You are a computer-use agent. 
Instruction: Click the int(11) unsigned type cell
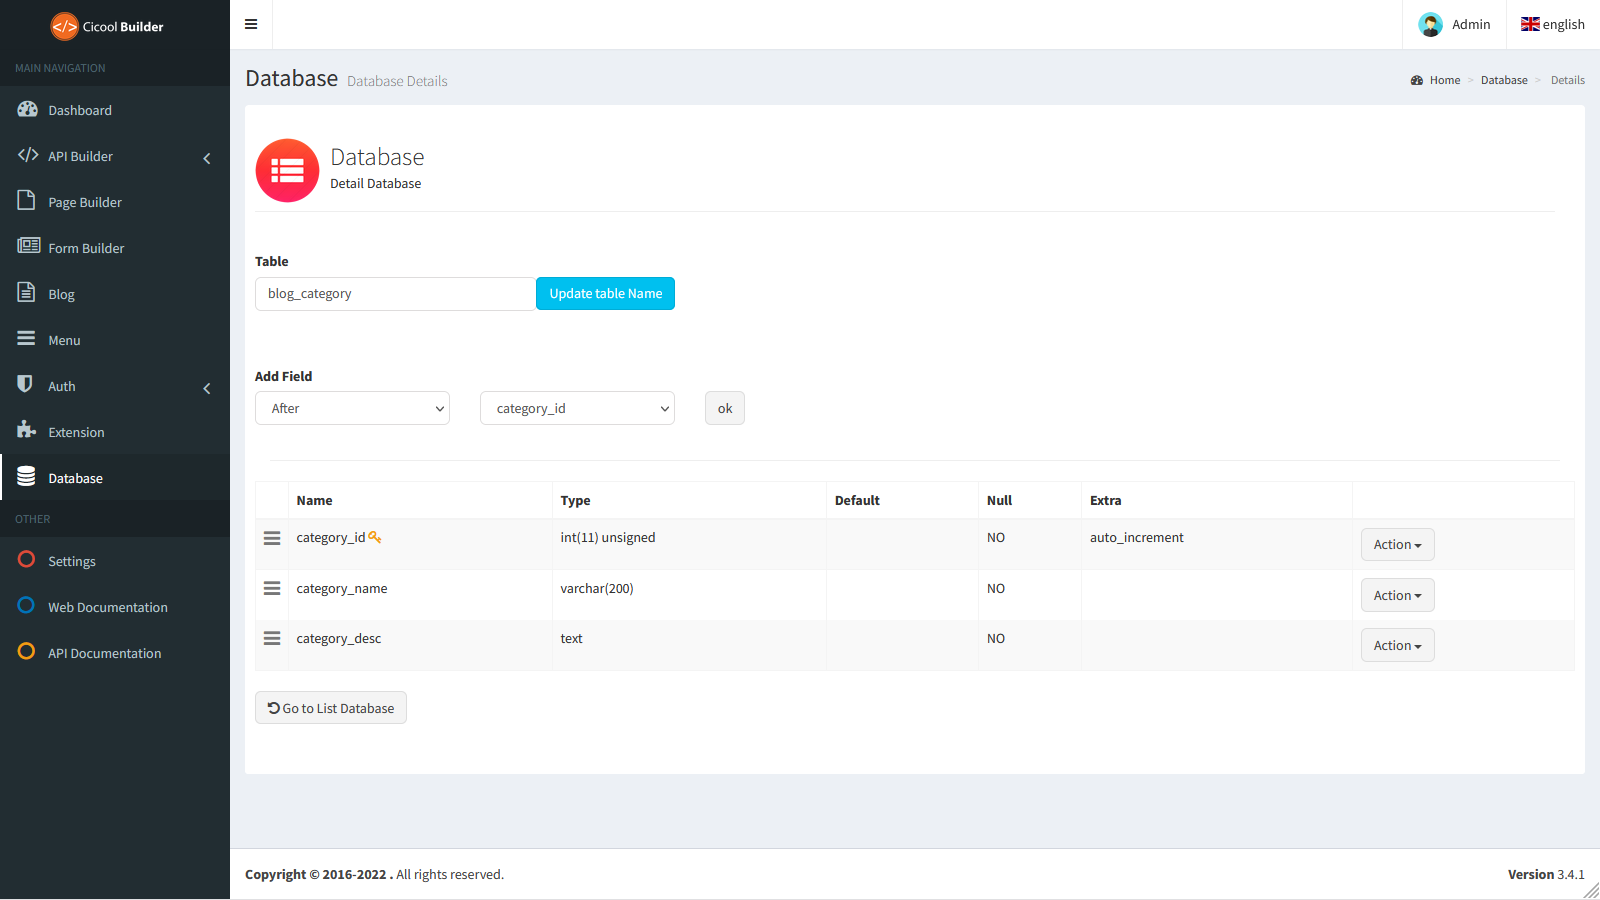coord(608,537)
